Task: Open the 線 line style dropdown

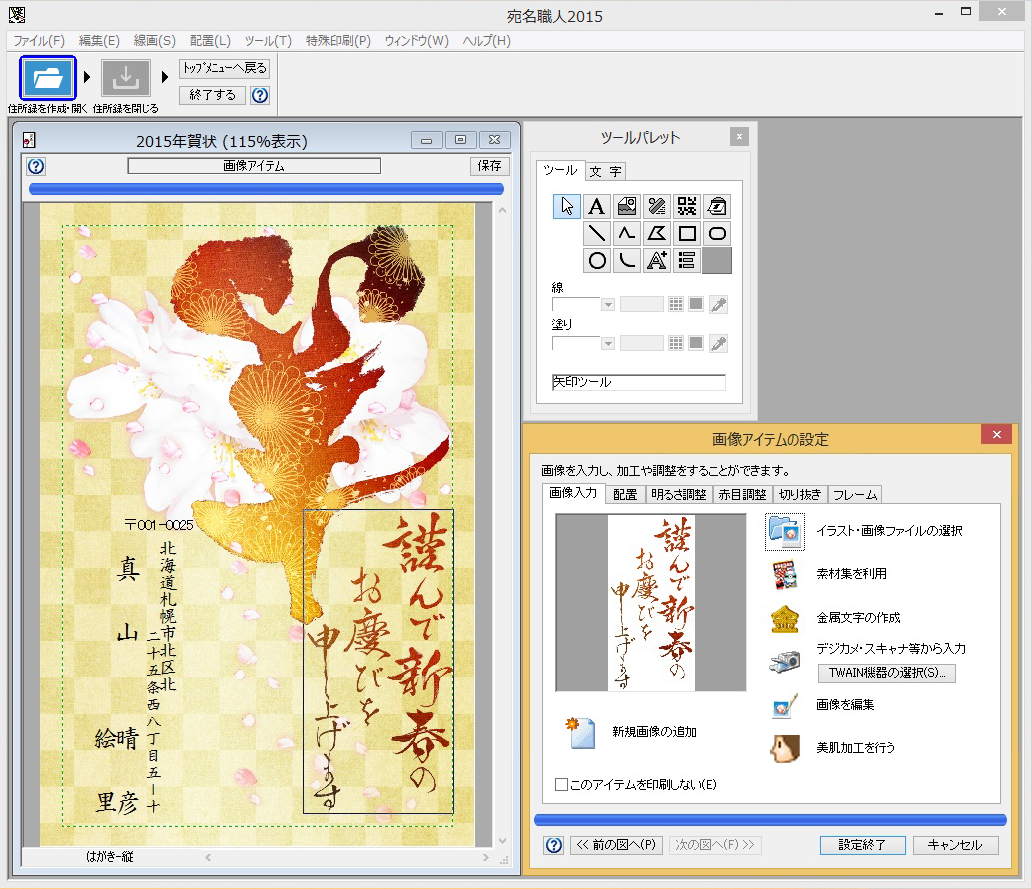Action: [x=607, y=304]
